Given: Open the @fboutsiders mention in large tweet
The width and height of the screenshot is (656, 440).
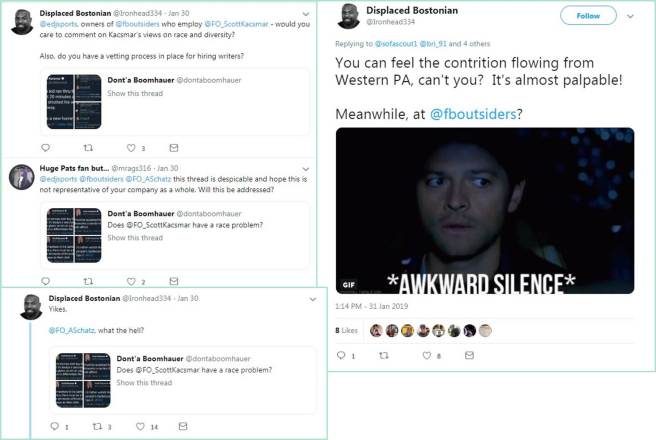Looking at the screenshot, I should click(473, 114).
